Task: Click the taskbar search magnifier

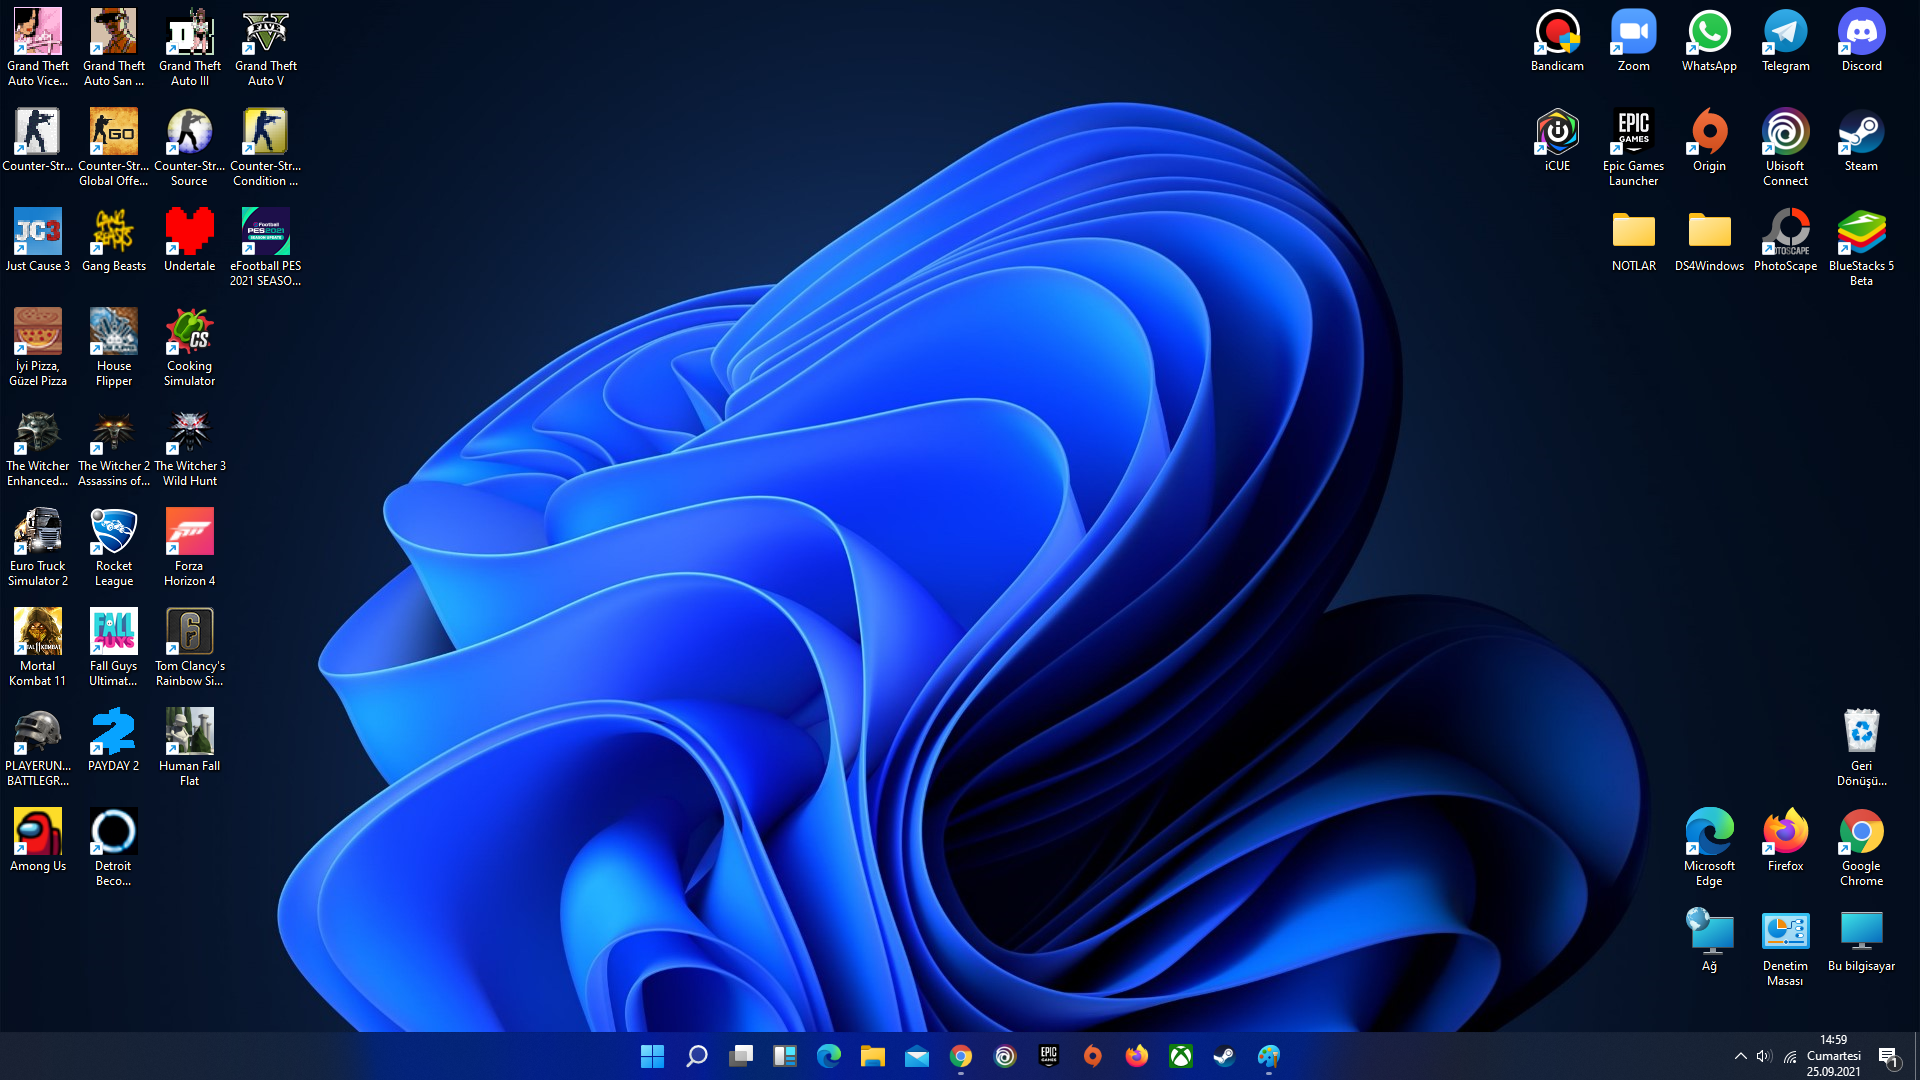Action: pos(697,1056)
